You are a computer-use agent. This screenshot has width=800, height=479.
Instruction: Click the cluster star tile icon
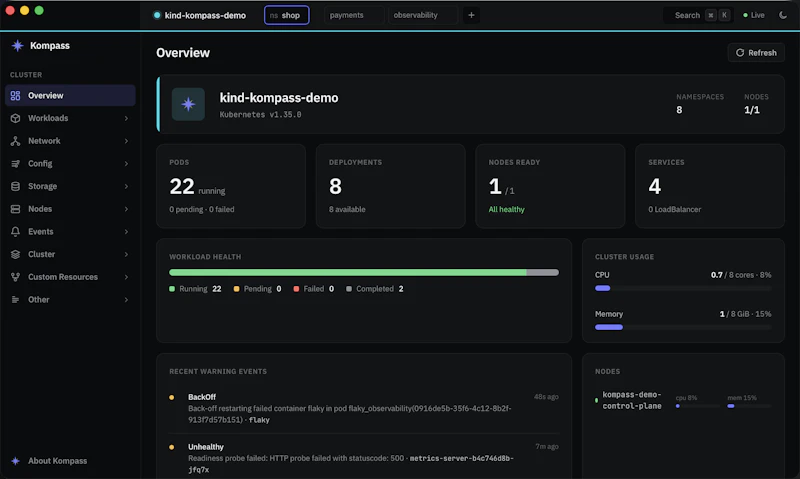coord(188,104)
